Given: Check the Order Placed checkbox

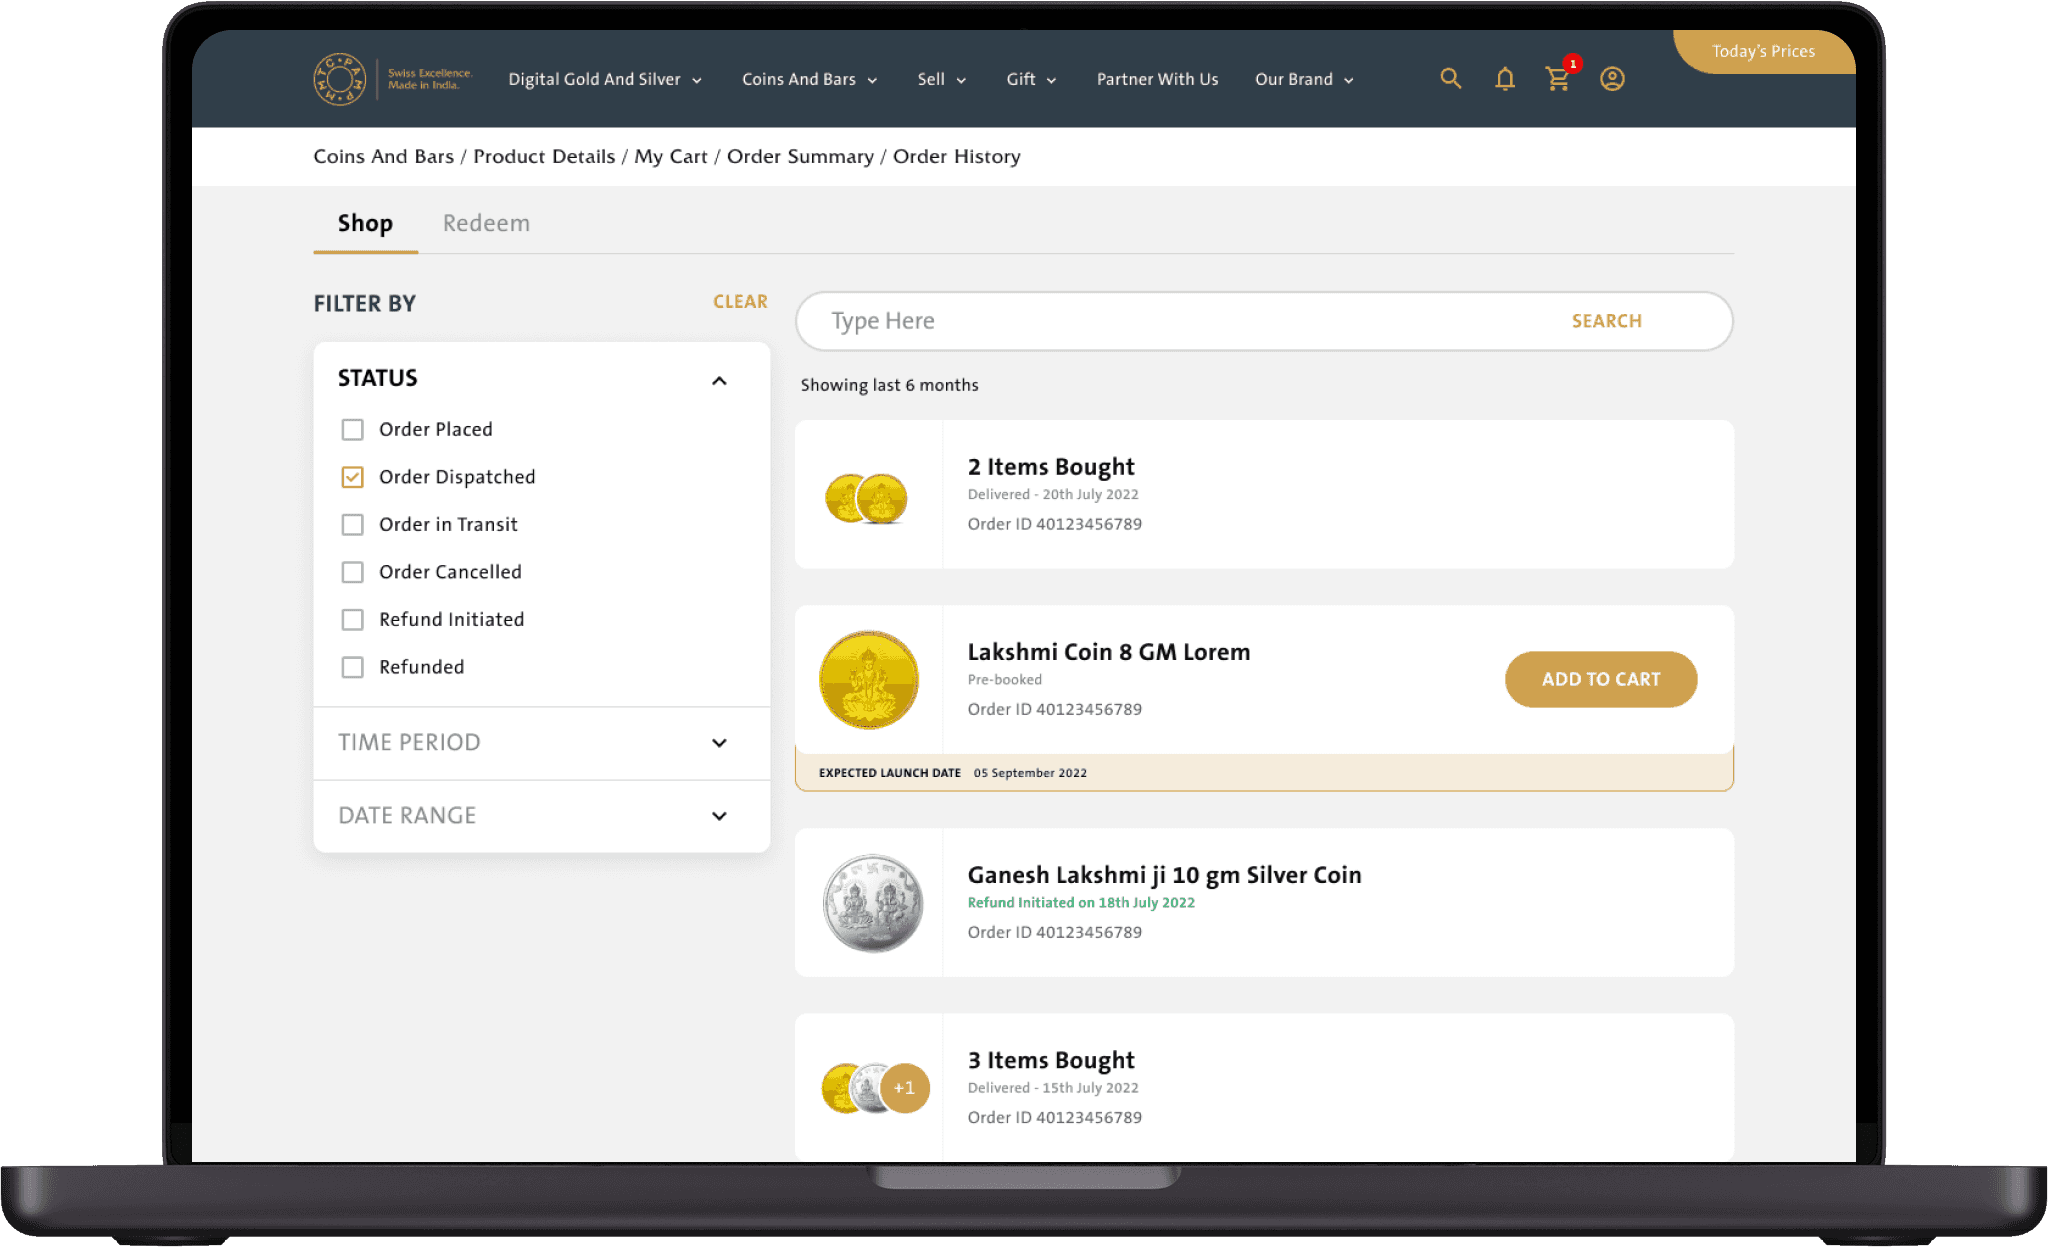Looking at the screenshot, I should click(x=352, y=430).
